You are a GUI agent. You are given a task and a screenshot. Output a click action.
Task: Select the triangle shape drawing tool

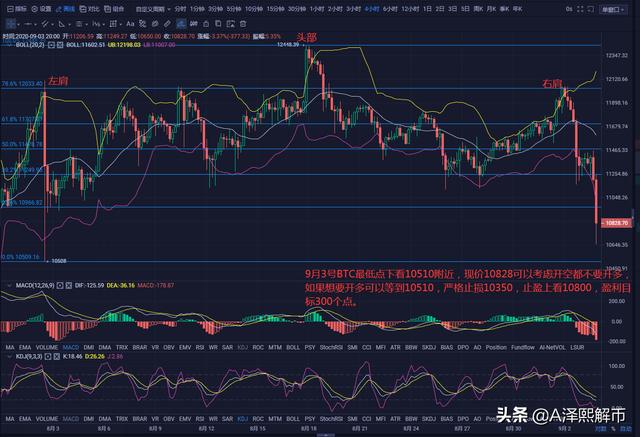(62, 24)
